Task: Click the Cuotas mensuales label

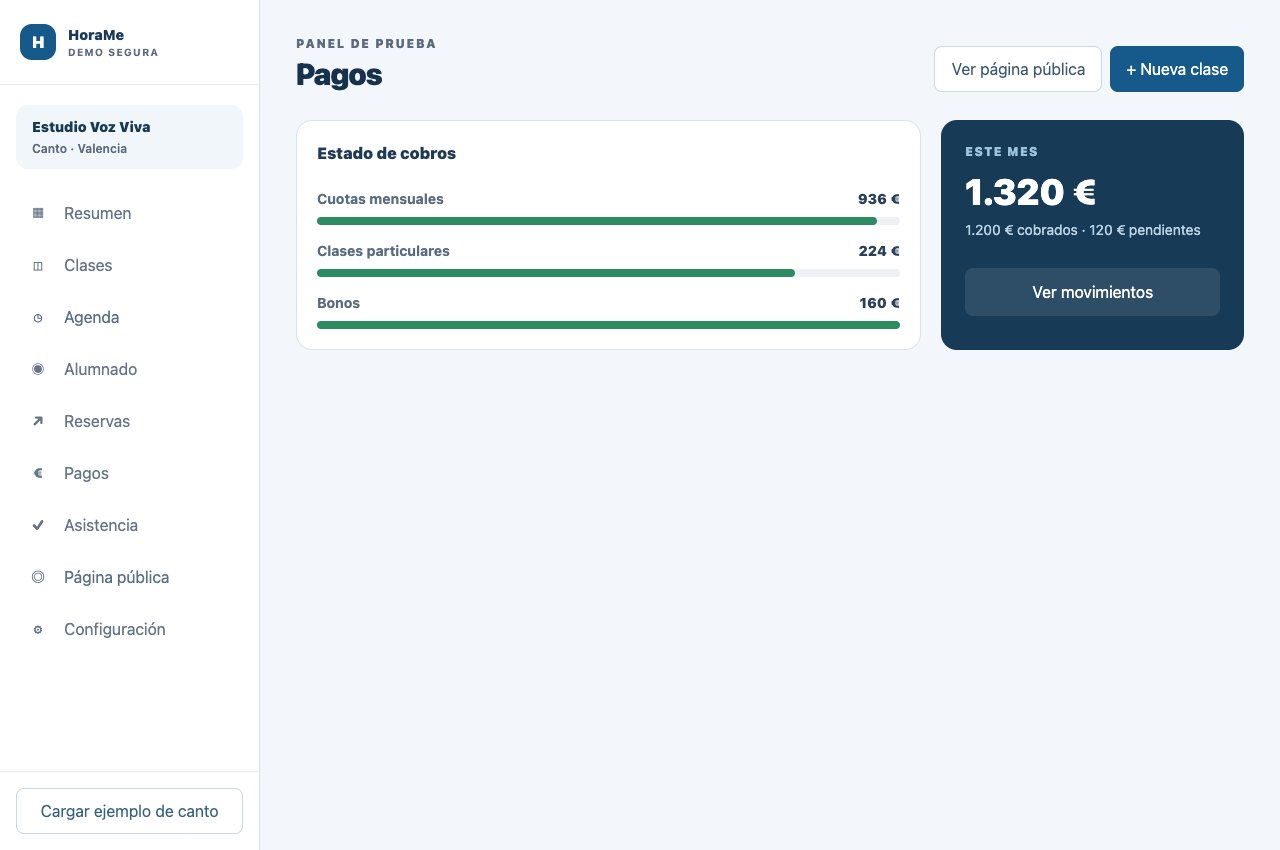Action: (380, 199)
